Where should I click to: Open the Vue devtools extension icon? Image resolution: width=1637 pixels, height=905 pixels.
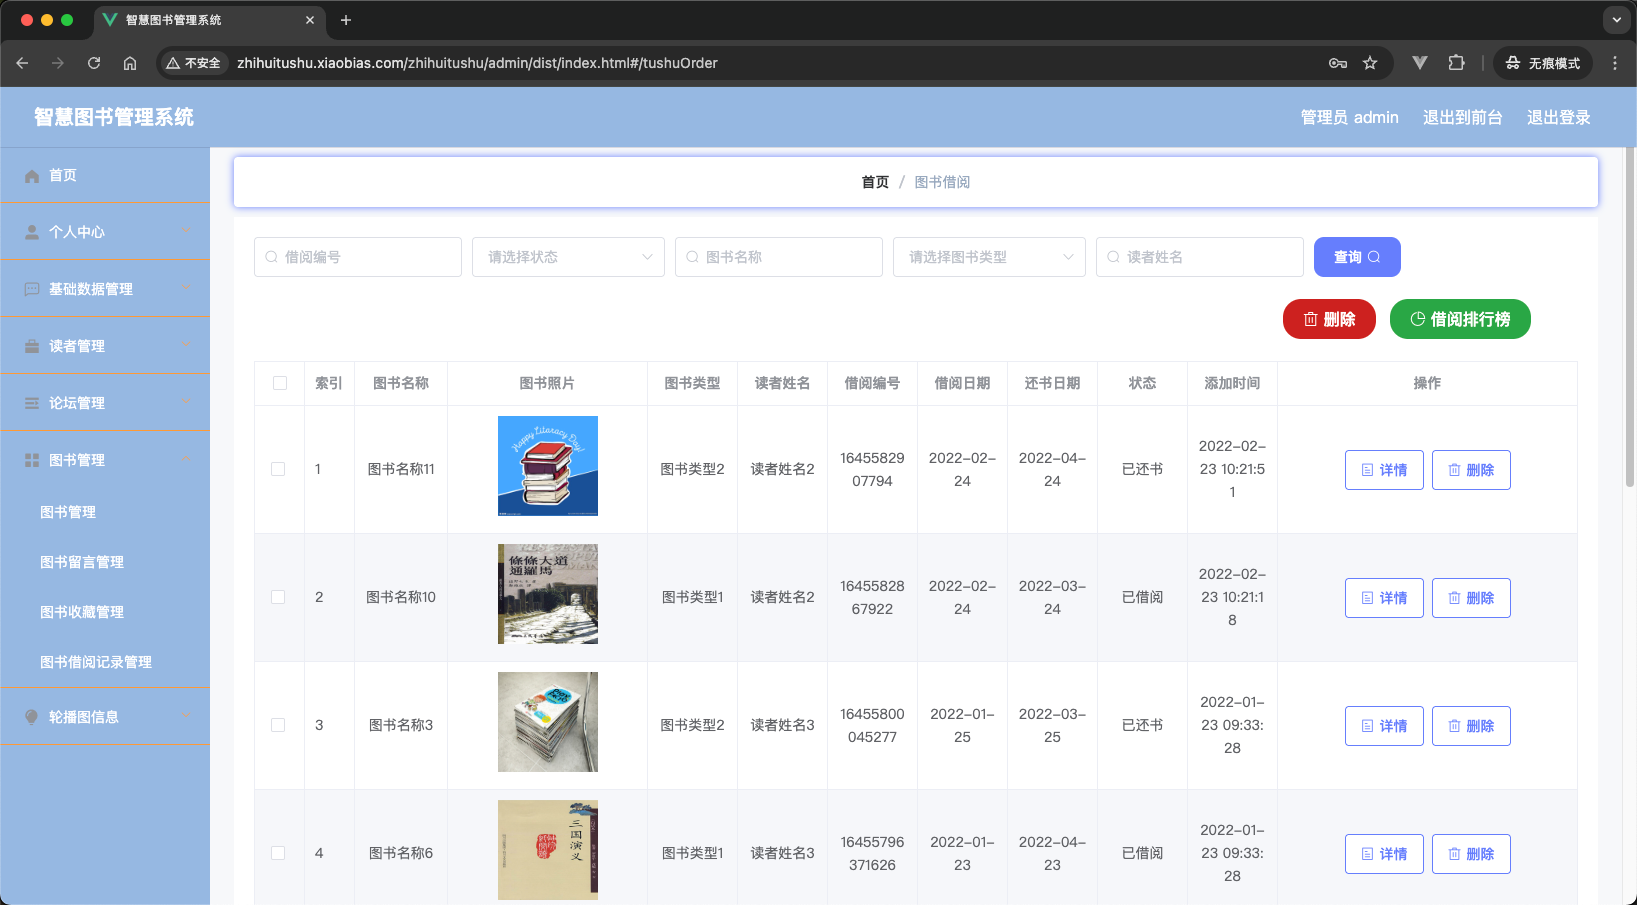(1420, 63)
